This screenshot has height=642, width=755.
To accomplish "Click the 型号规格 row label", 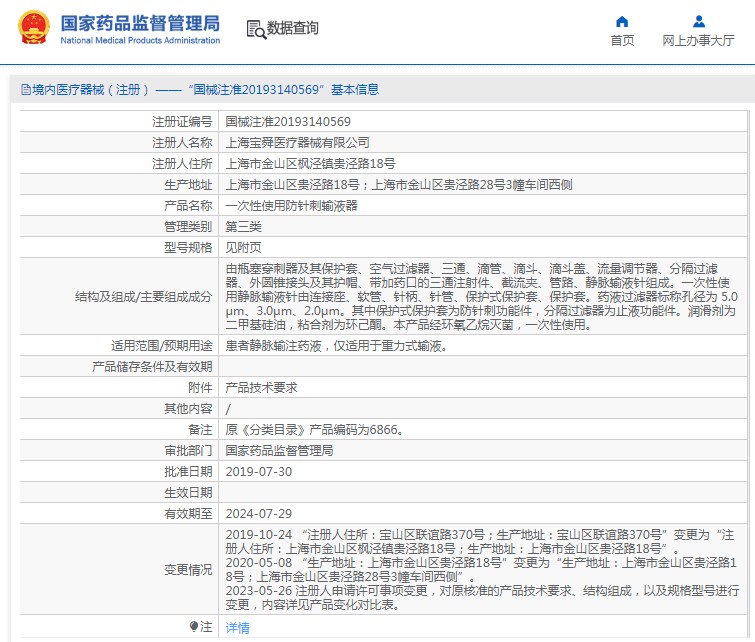I will click(x=188, y=248).
